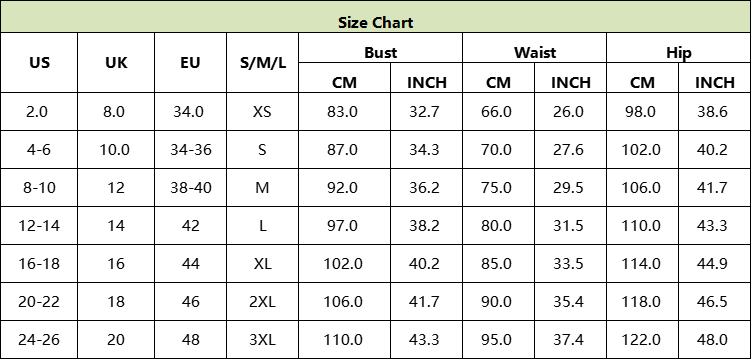Screen dimensions: 752x360
Task: Select the US column header
Action: [x=39, y=62]
